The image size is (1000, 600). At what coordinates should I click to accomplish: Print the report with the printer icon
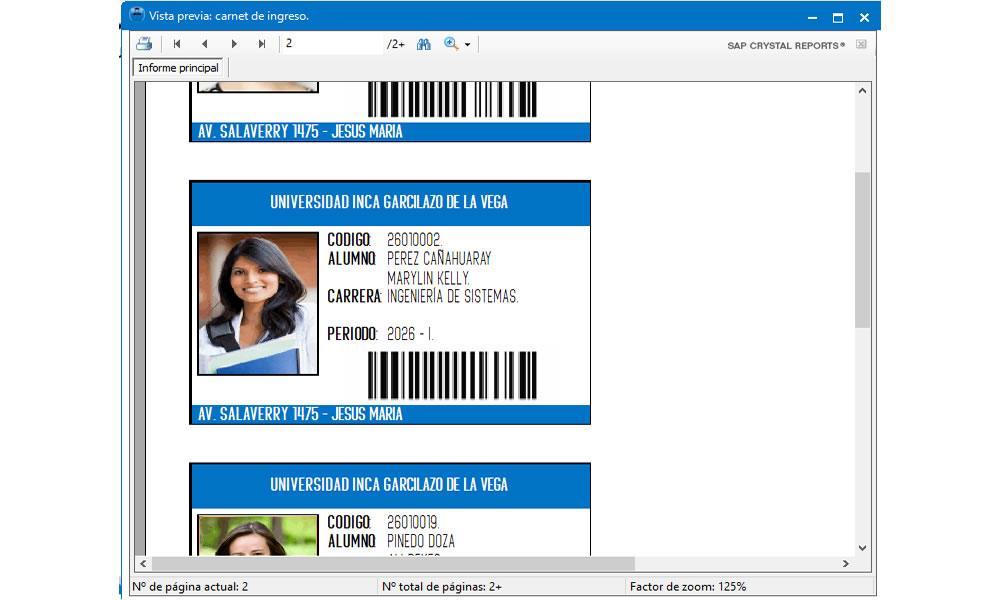click(144, 43)
